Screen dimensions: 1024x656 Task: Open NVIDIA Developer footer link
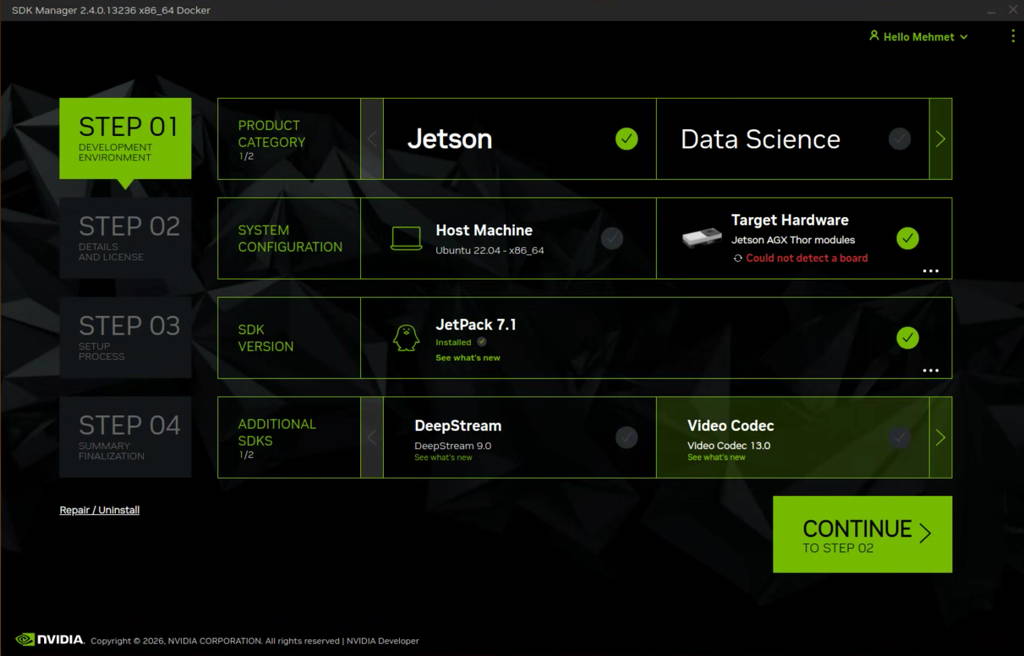[383, 641]
